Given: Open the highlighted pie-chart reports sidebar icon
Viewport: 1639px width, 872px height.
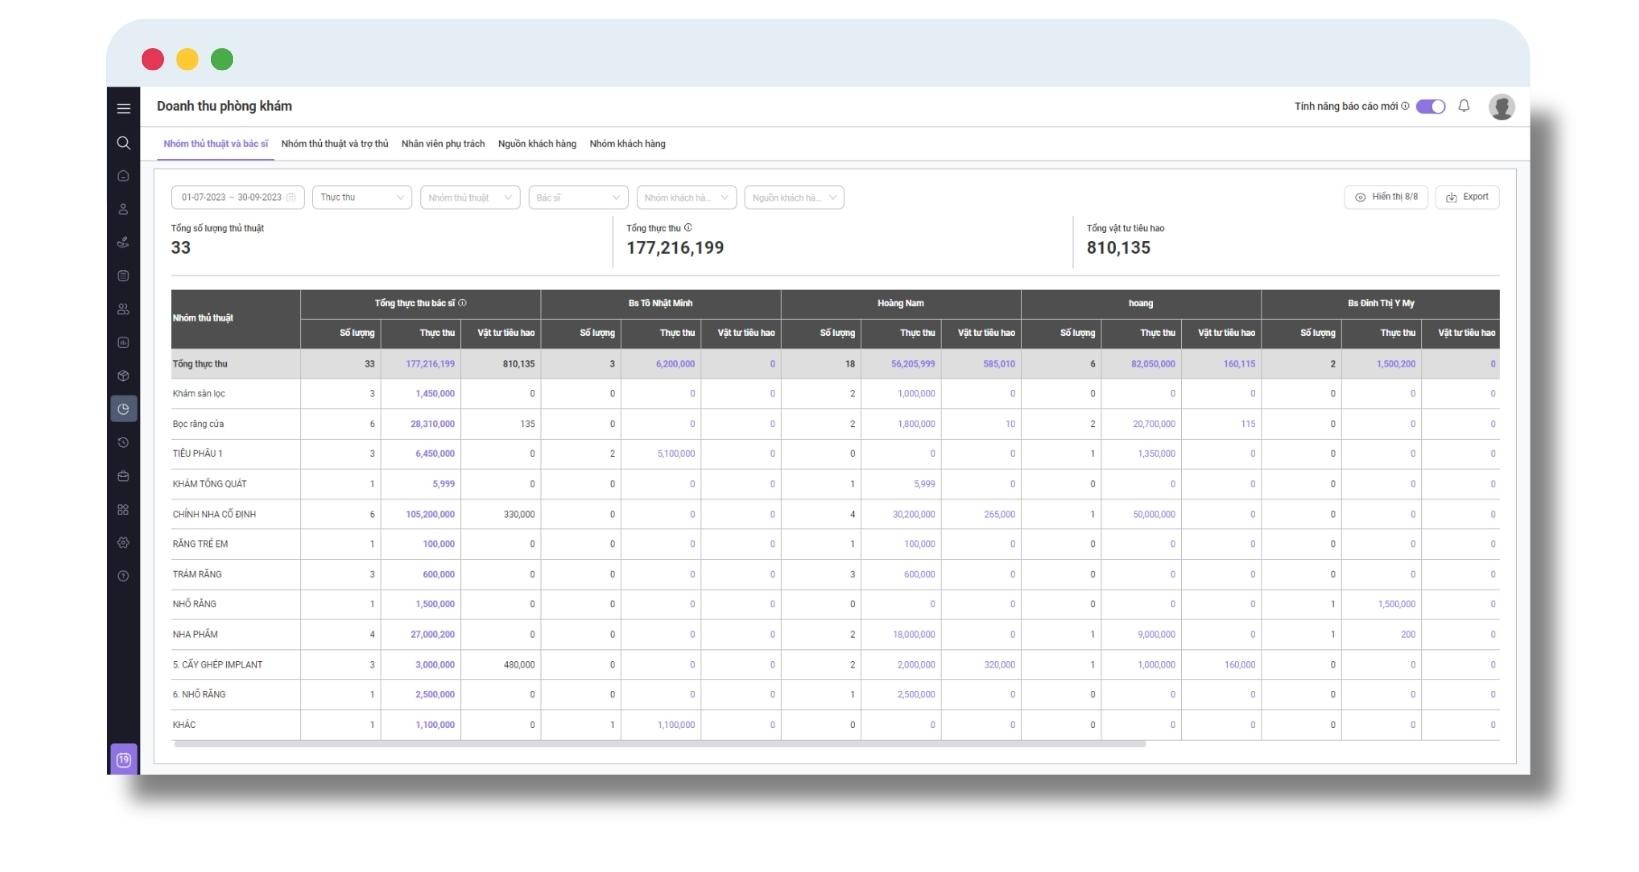Looking at the screenshot, I should 123,408.
